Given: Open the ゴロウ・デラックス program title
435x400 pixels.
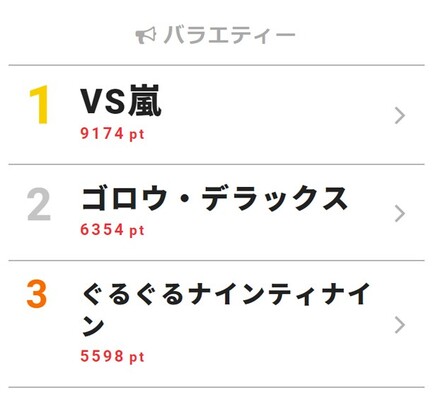Looking at the screenshot, I should tap(215, 199).
